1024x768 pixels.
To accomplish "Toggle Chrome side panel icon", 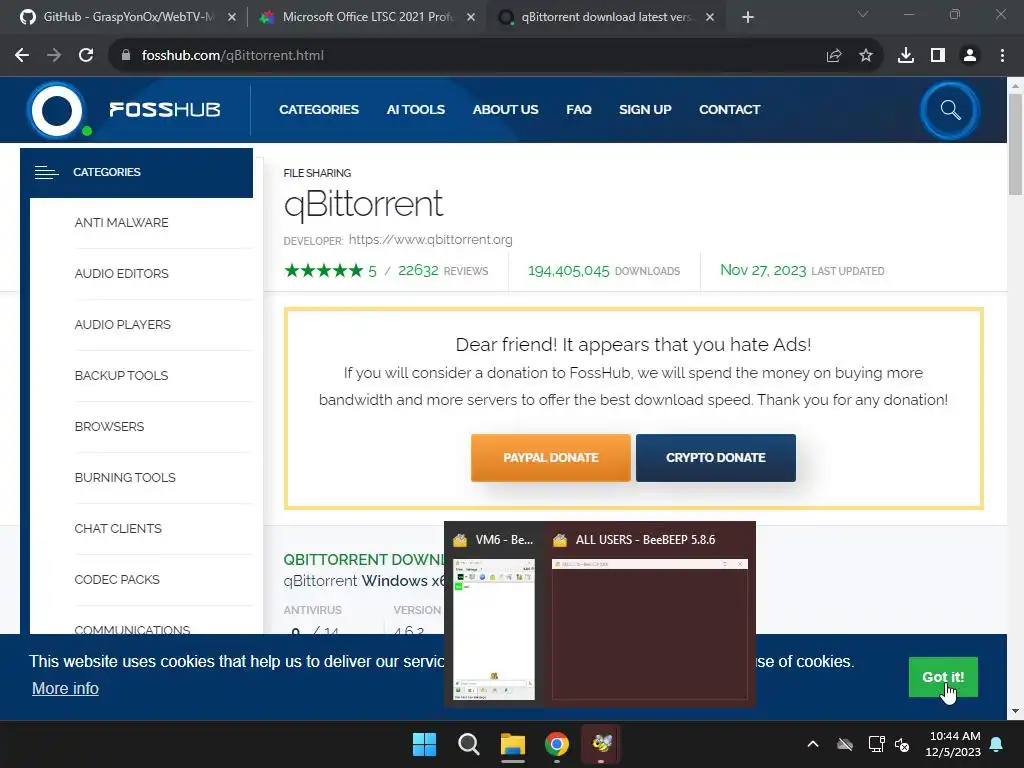I will [938, 56].
